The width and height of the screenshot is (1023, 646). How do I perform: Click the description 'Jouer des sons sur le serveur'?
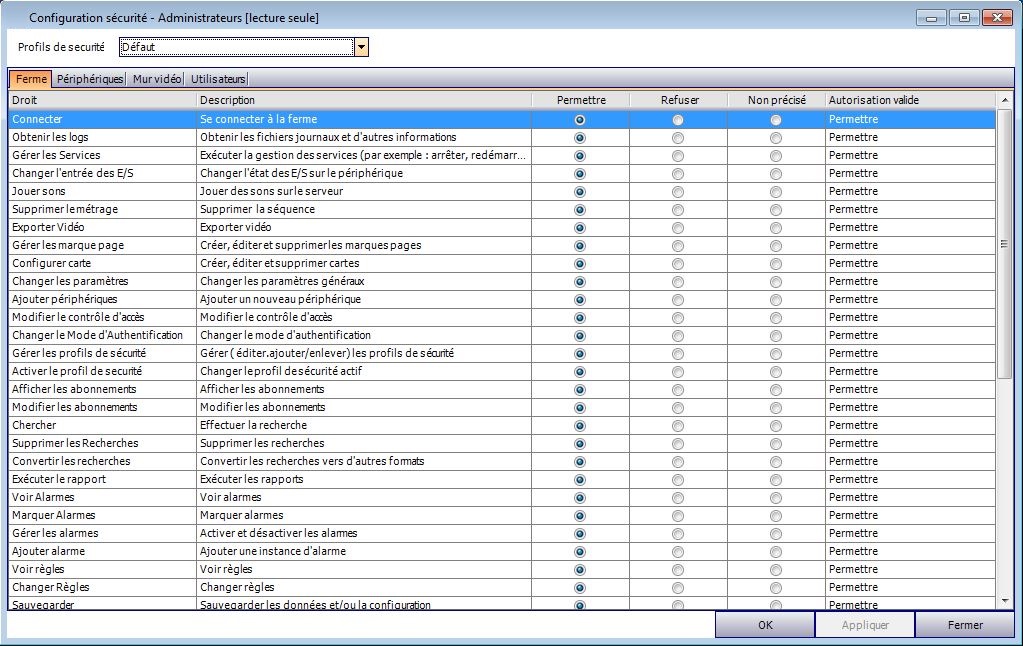pyautogui.click(x=271, y=191)
